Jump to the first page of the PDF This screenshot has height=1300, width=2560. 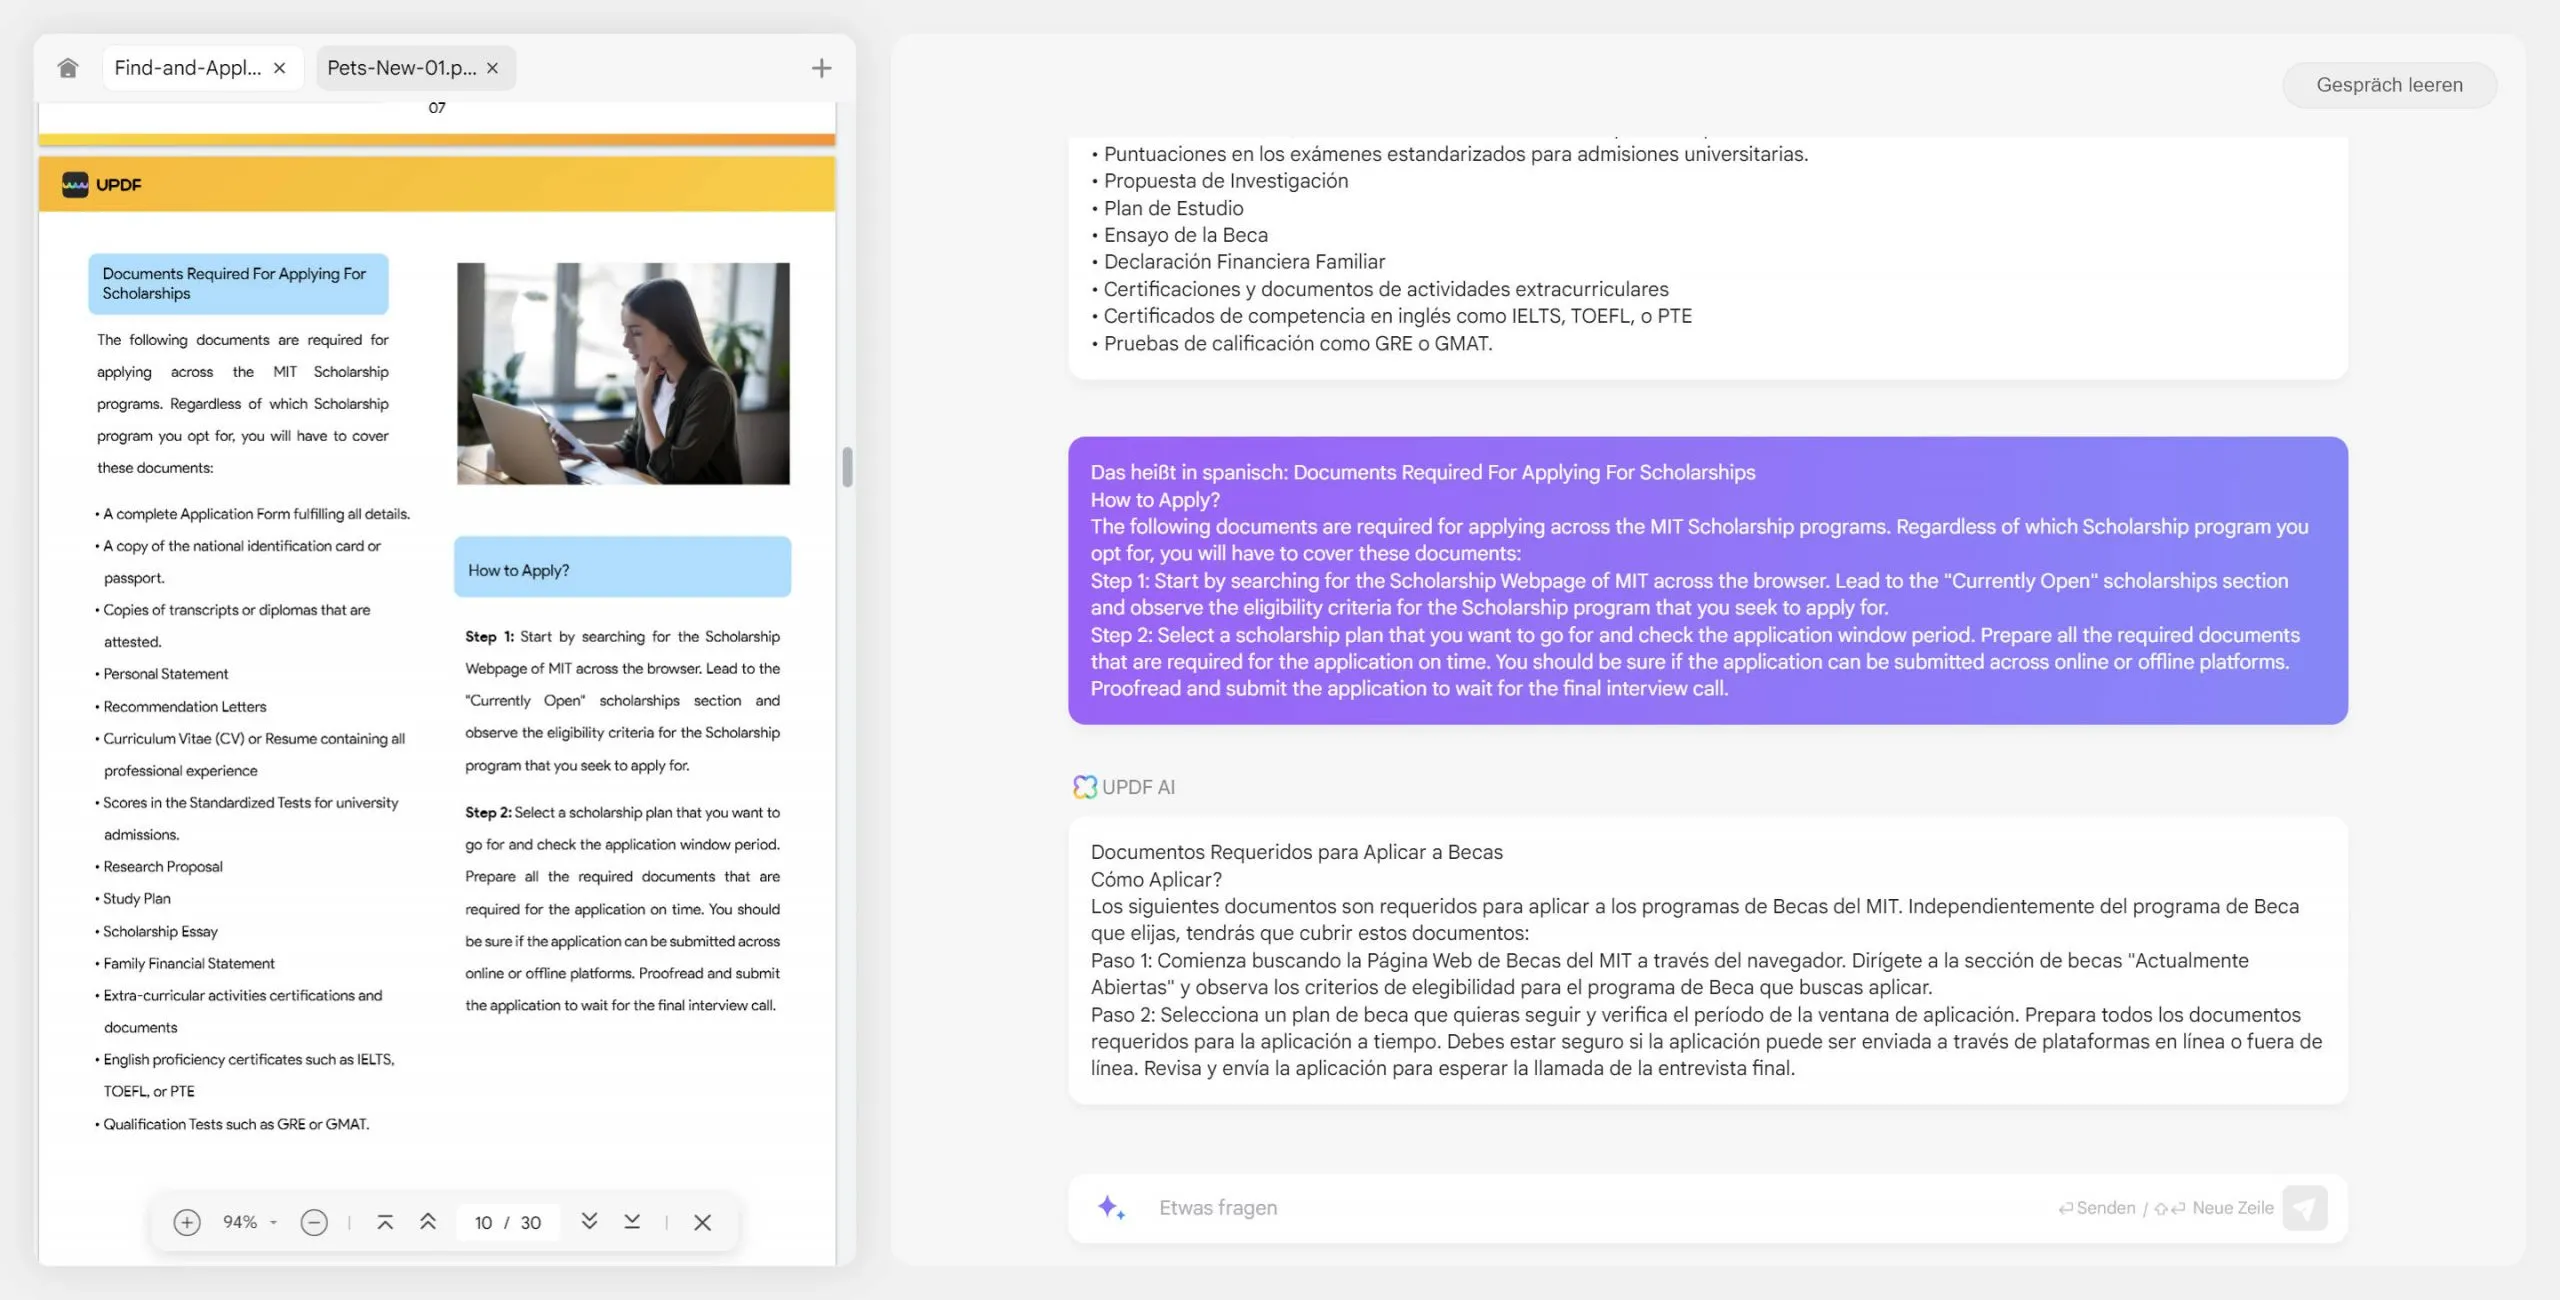[x=385, y=1222]
